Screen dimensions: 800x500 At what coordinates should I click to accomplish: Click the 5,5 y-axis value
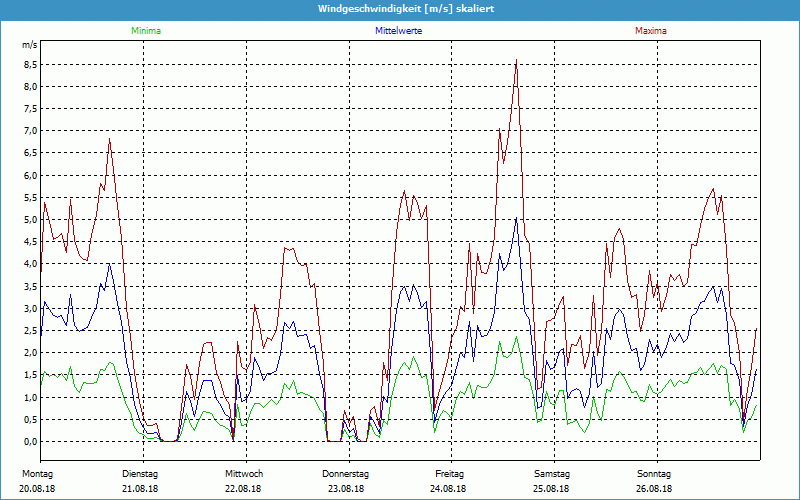[31, 197]
